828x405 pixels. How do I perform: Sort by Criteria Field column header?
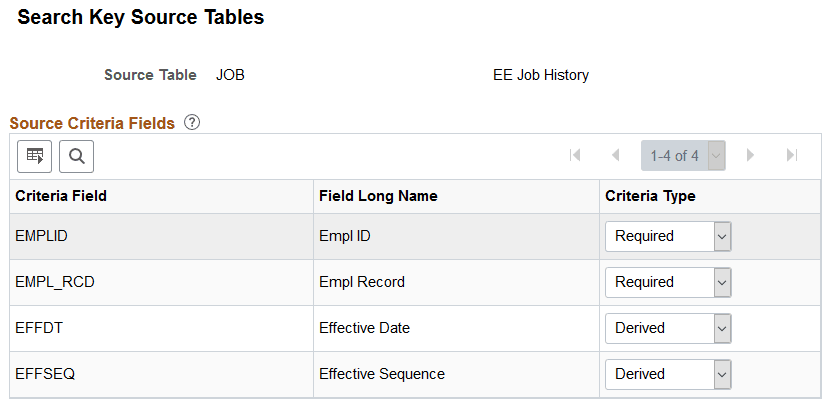(x=61, y=196)
